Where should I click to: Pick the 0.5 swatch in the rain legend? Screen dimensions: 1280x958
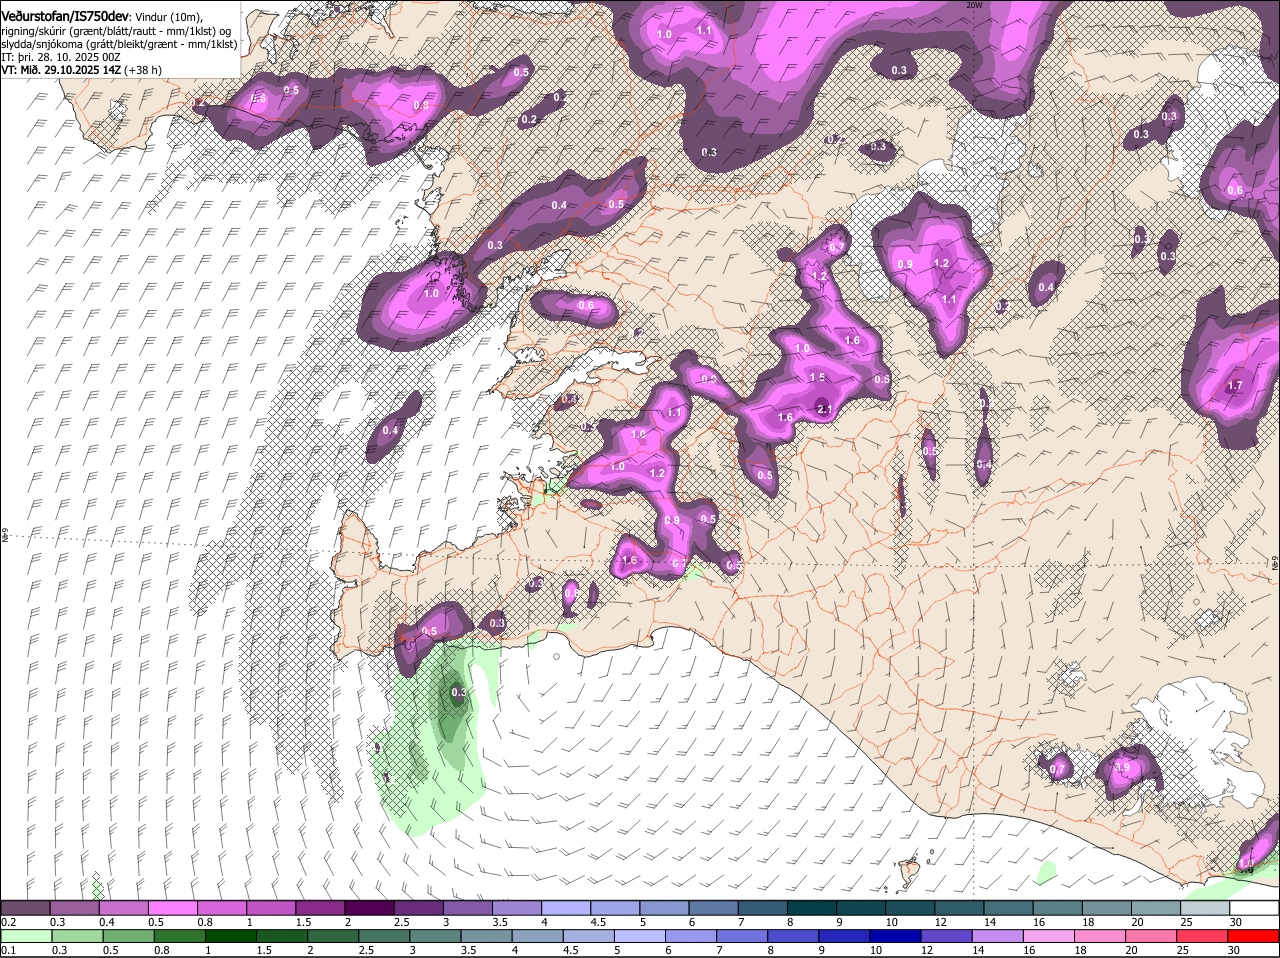(128, 936)
